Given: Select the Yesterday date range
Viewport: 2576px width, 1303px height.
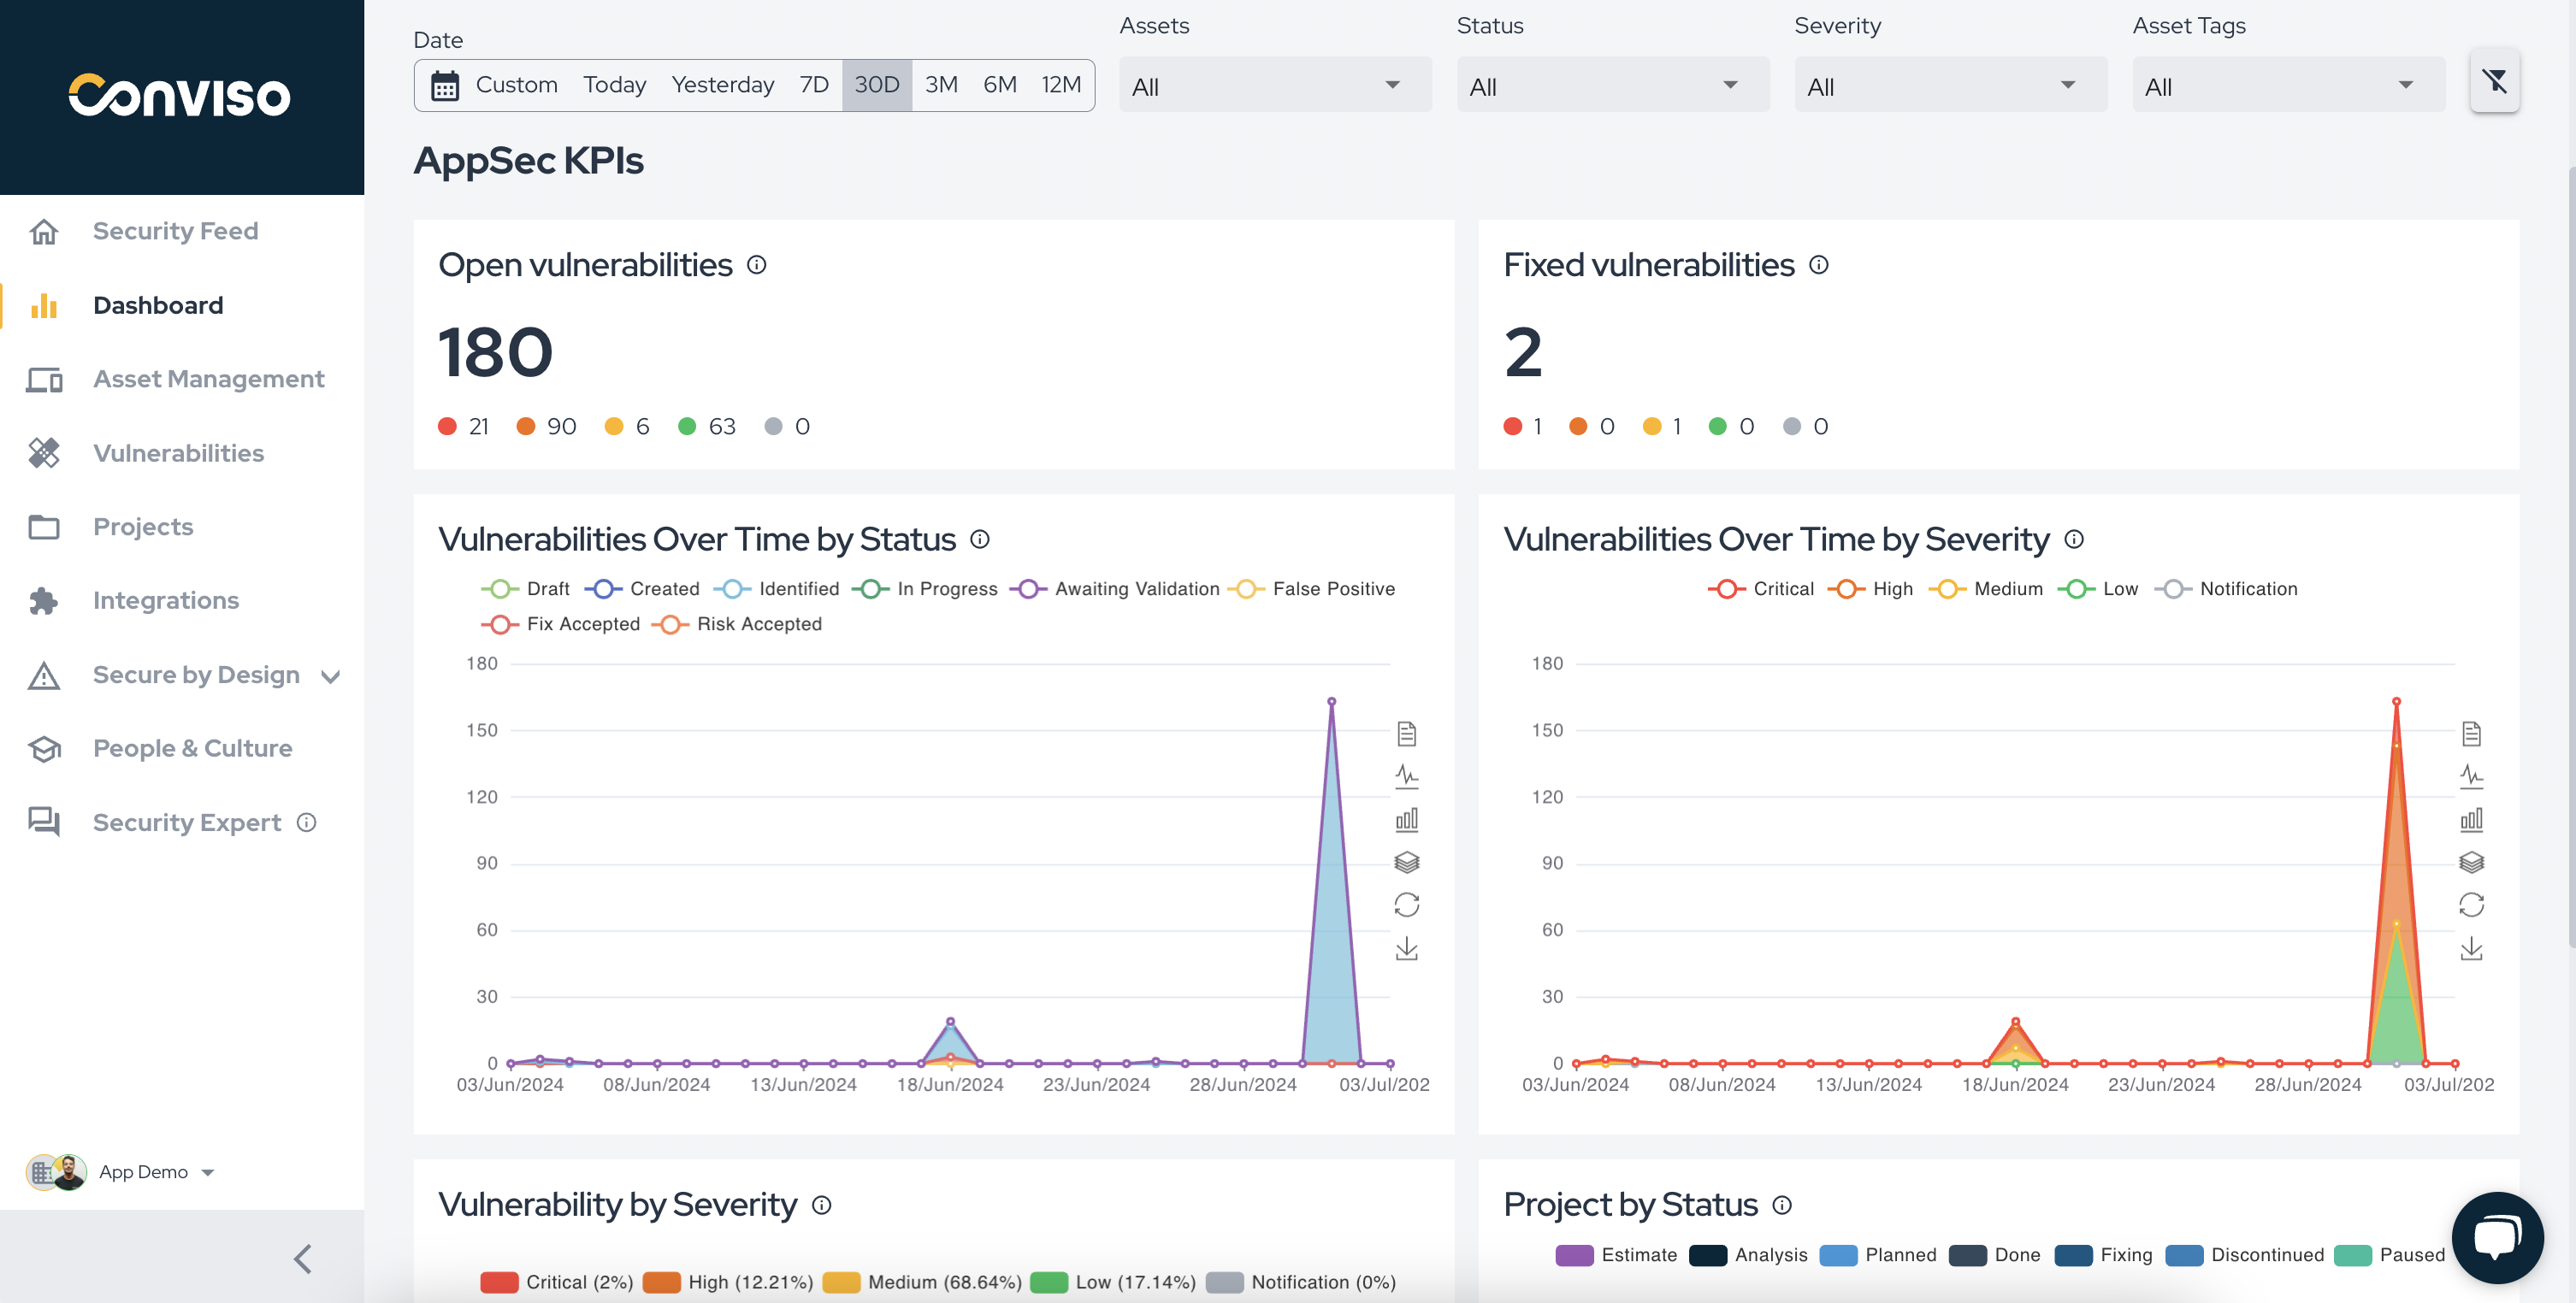Looking at the screenshot, I should tap(723, 85).
